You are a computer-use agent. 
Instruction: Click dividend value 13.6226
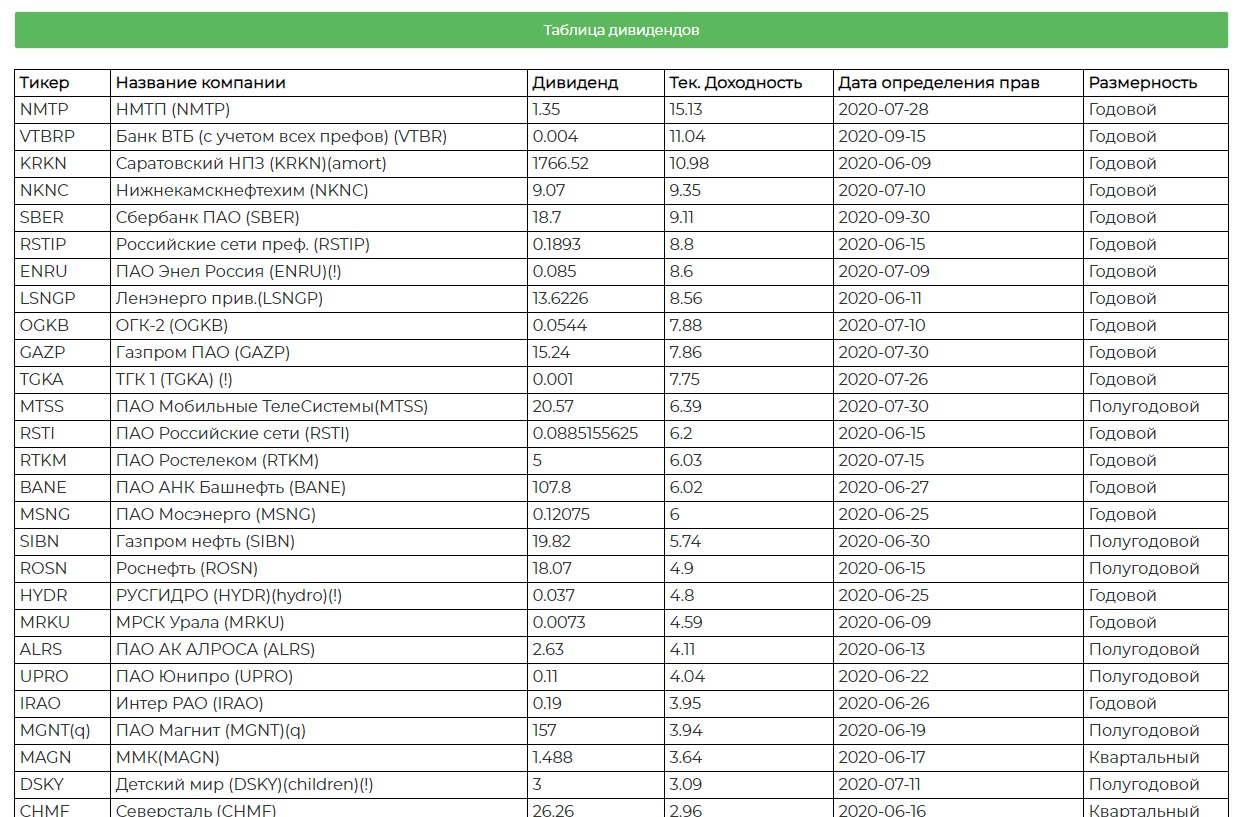(x=560, y=299)
